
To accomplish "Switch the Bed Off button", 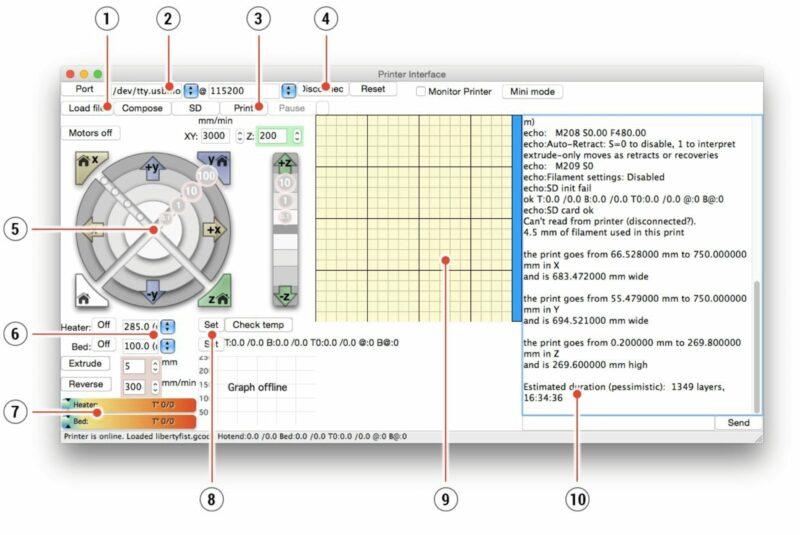I will (104, 345).
